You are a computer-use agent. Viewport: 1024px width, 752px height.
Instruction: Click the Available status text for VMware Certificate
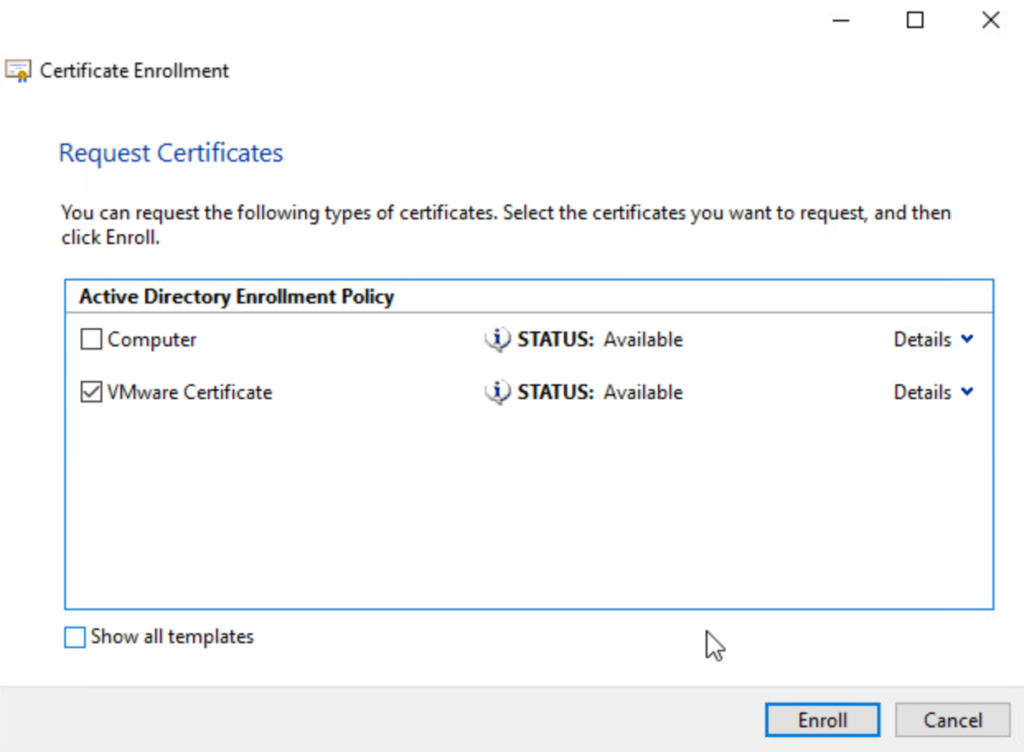tap(643, 393)
